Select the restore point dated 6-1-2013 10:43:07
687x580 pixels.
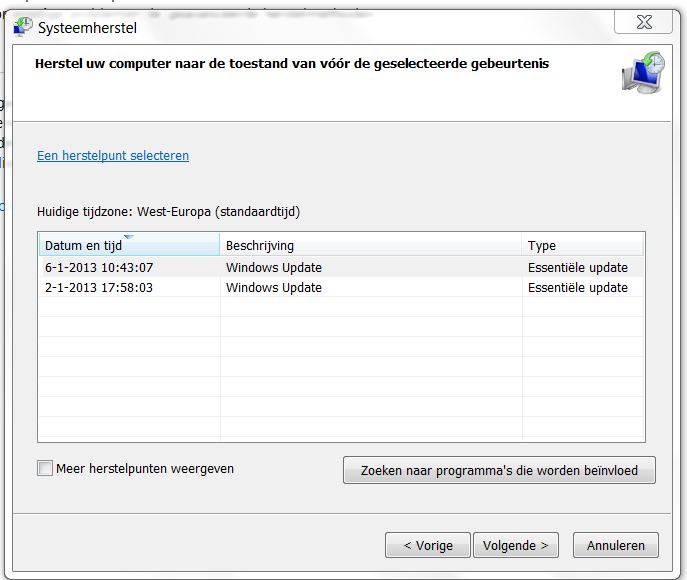[341, 267]
